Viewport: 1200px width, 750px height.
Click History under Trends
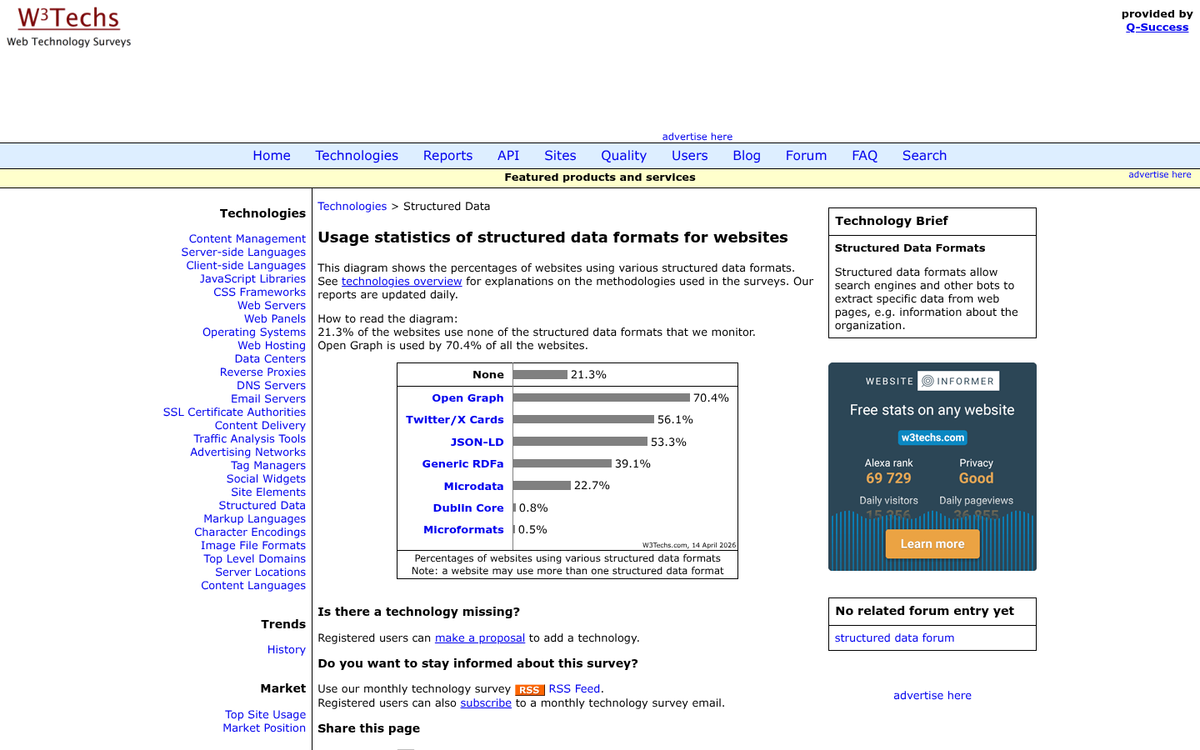click(286, 649)
